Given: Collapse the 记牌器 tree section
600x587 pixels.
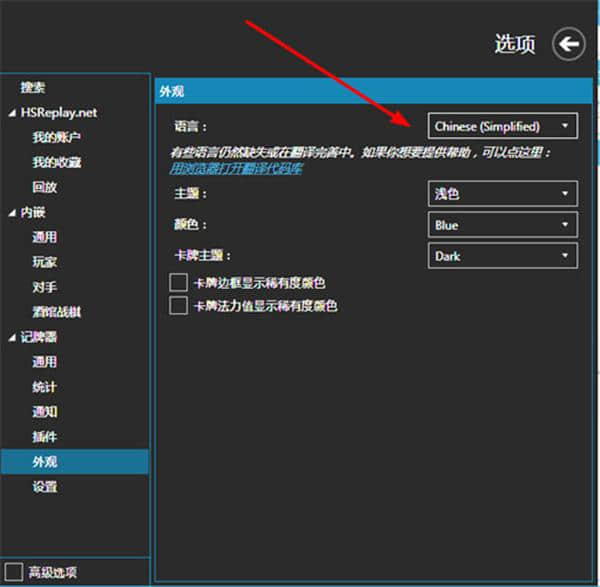Looking at the screenshot, I should tap(12, 338).
